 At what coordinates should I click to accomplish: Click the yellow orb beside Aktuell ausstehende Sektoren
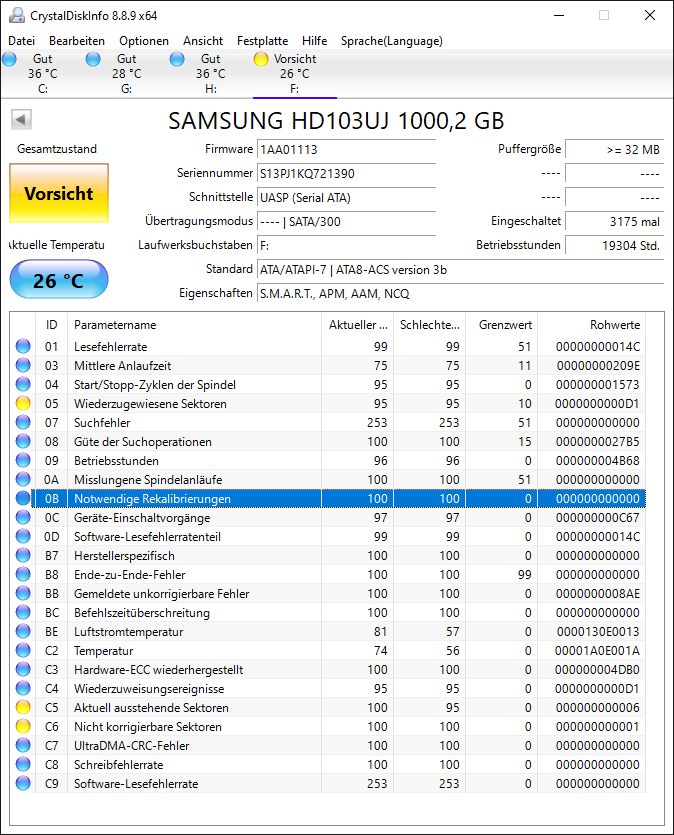(x=23, y=707)
